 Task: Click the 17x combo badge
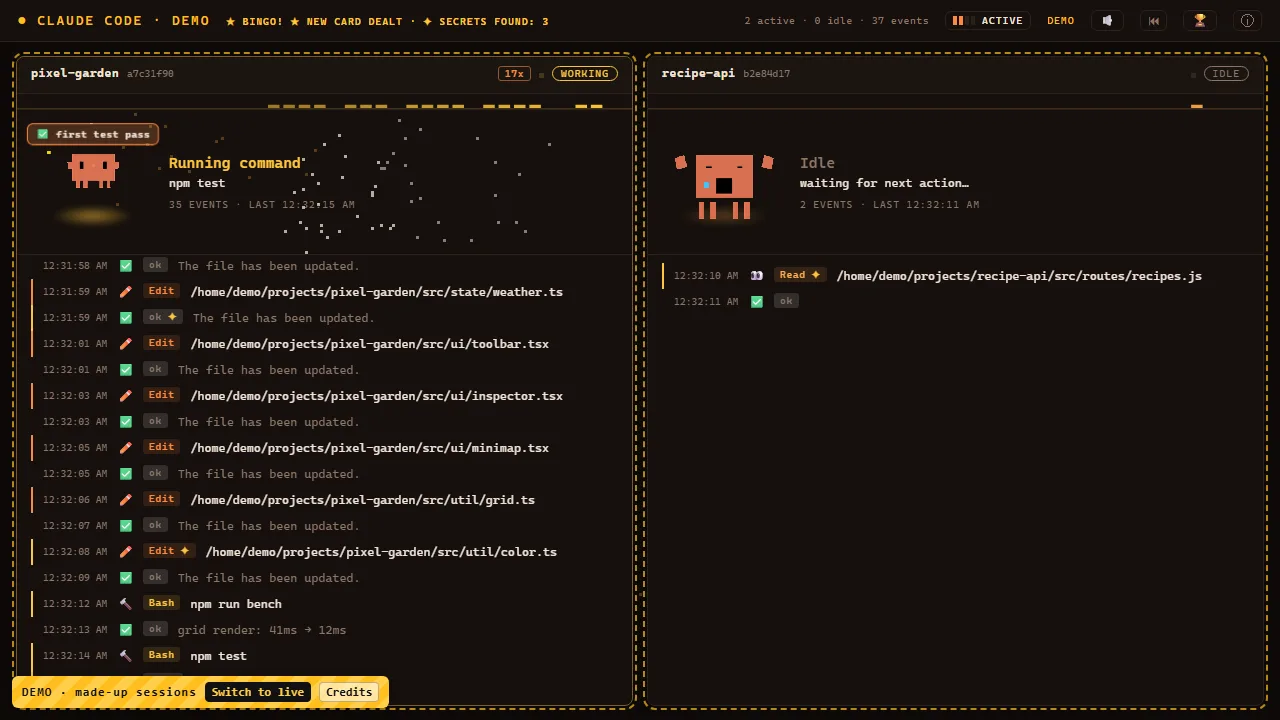coord(514,74)
